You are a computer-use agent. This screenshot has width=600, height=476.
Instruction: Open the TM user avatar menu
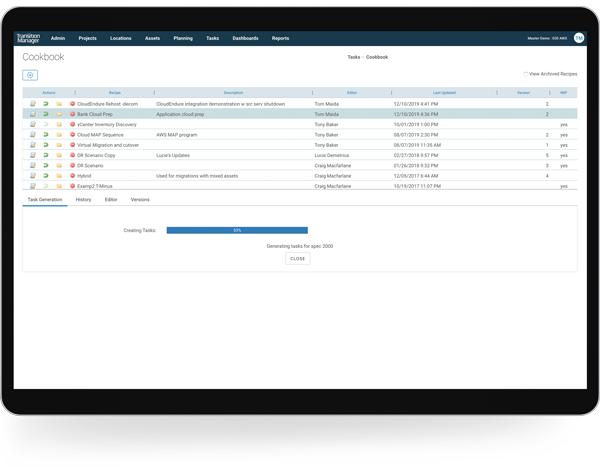(579, 38)
